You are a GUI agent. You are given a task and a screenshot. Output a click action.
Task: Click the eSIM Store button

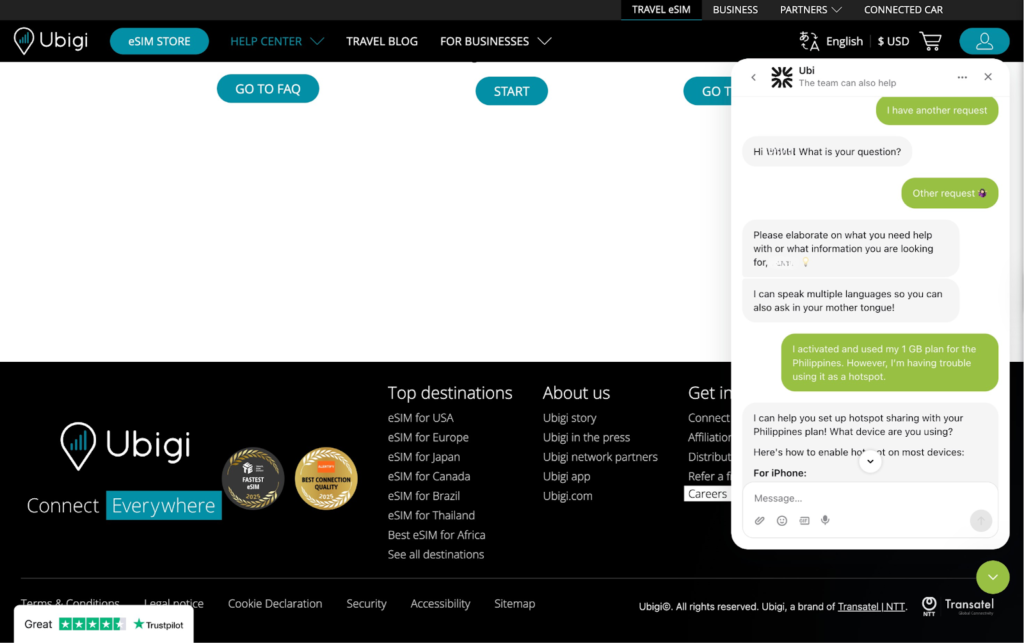(x=159, y=41)
